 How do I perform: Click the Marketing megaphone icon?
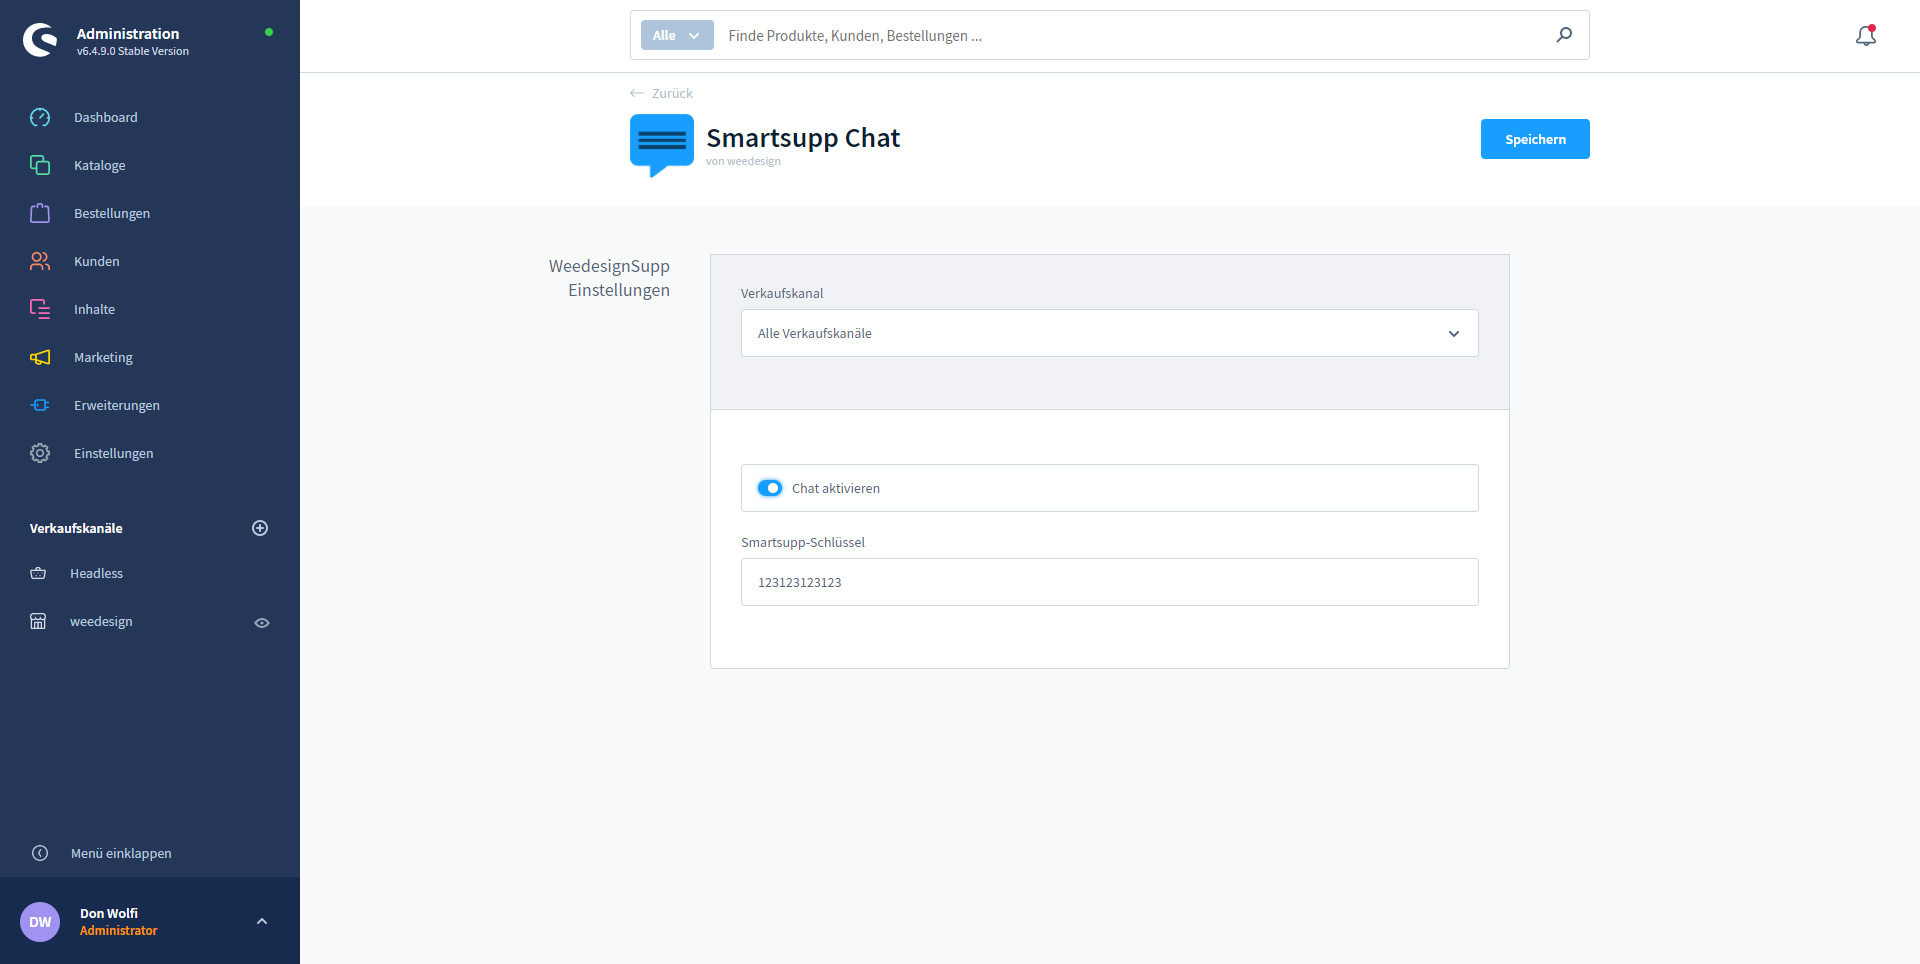tap(40, 357)
